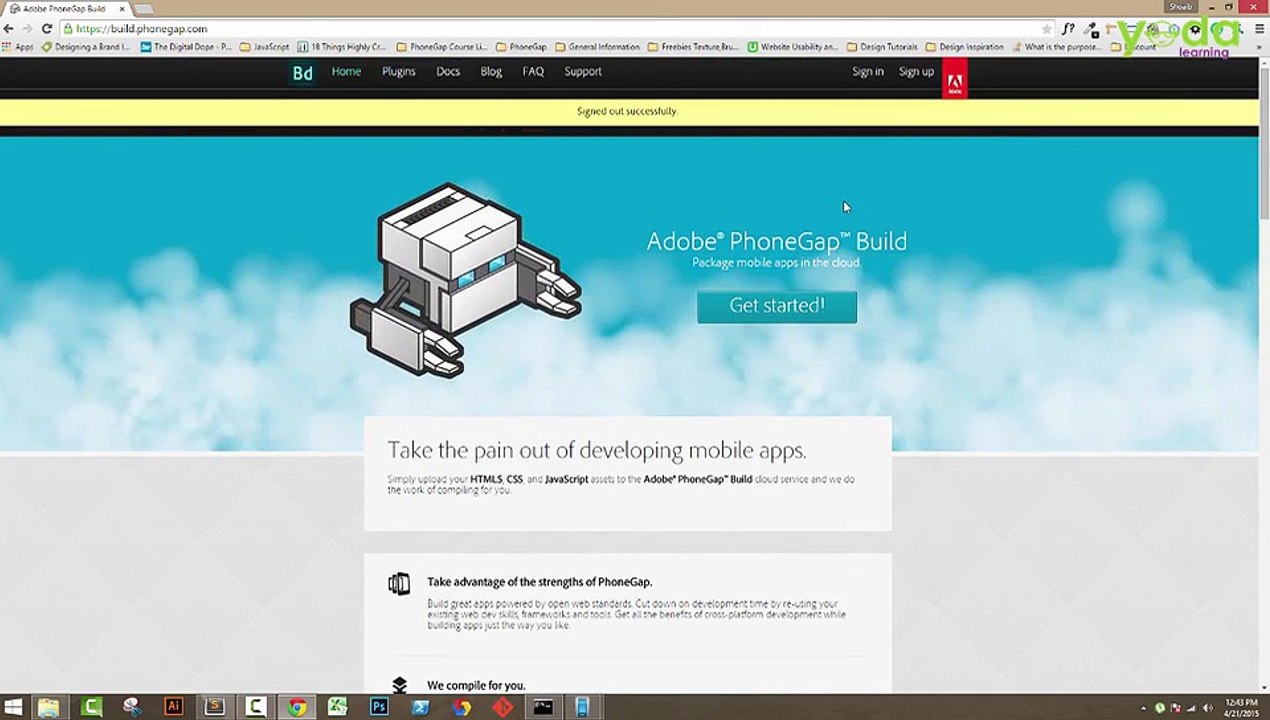
Task: Select the Adobe PhoneGap Build browser tab
Action: click(66, 9)
